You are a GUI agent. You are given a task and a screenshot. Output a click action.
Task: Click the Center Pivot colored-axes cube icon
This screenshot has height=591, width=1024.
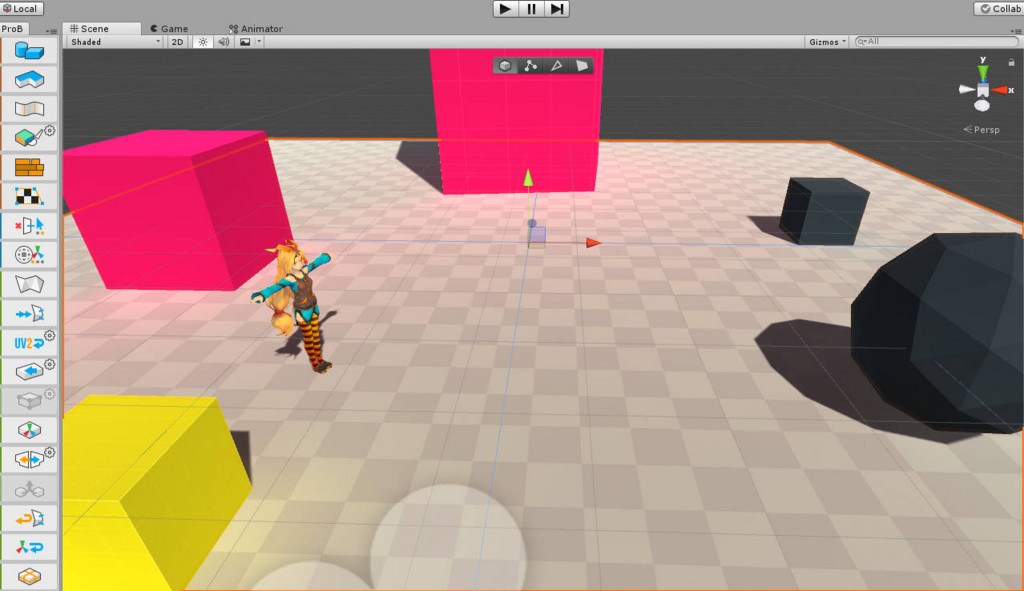29,430
